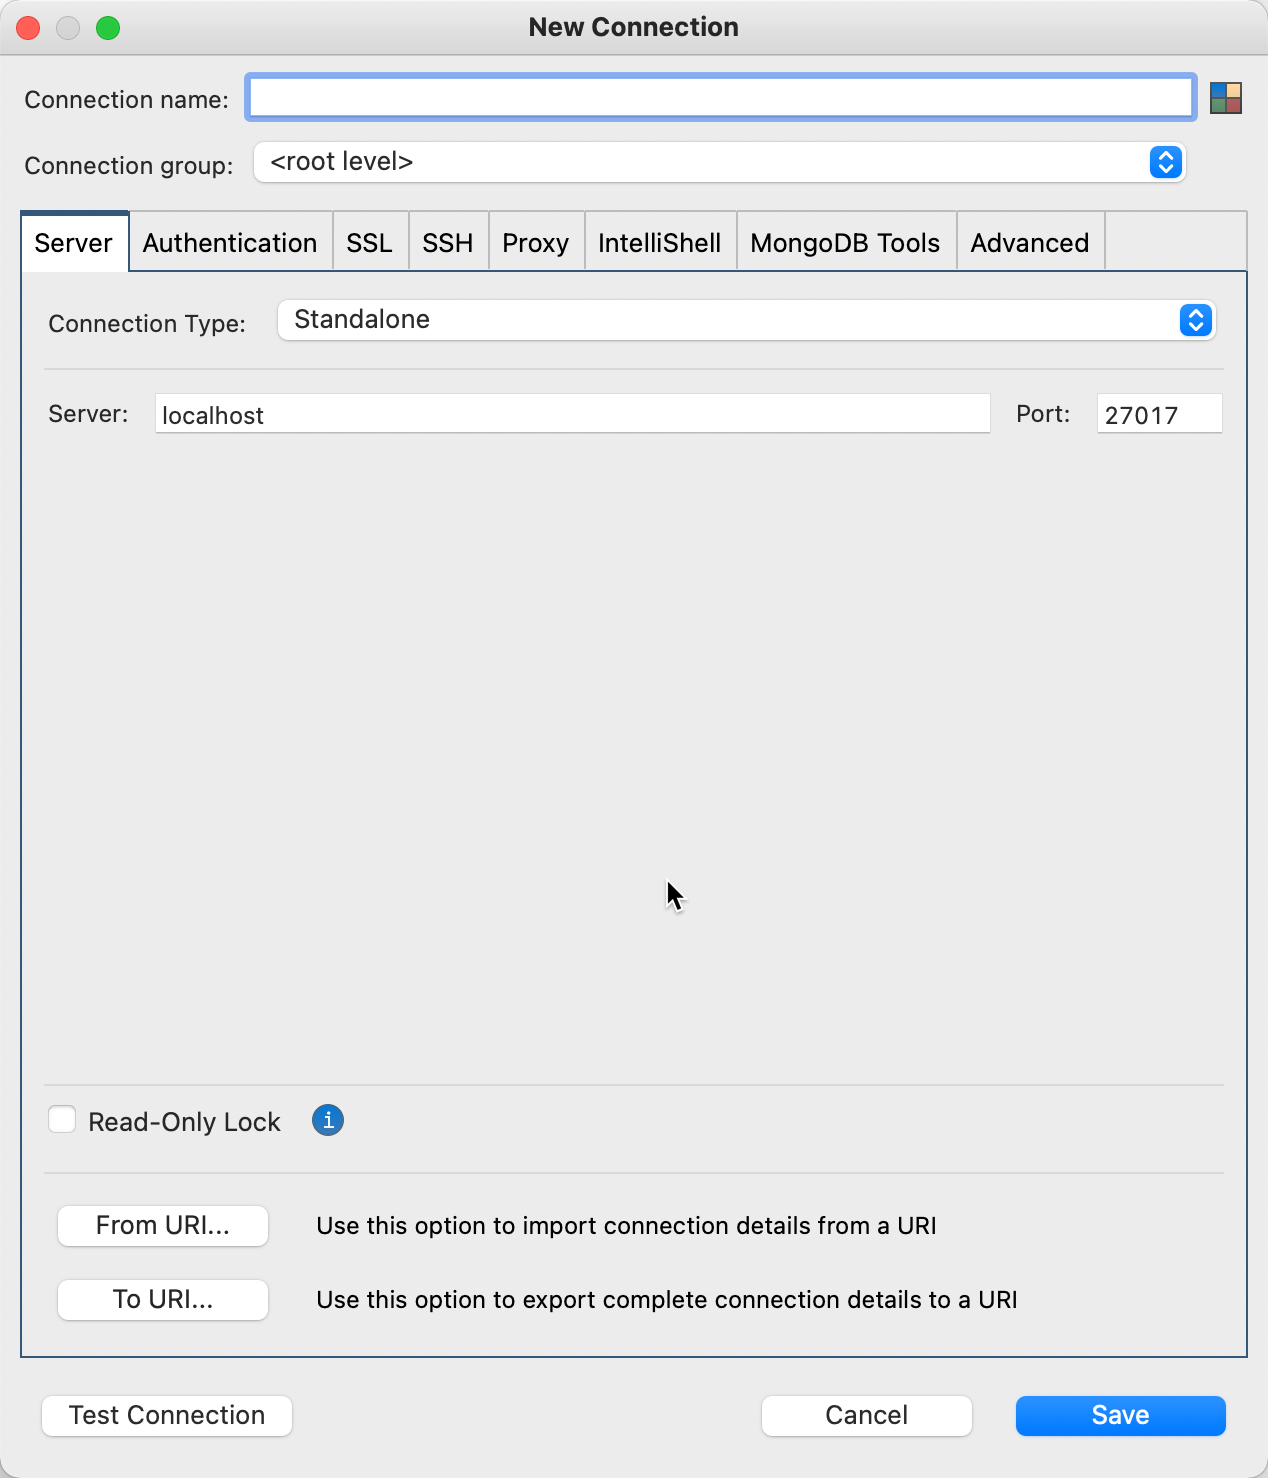The width and height of the screenshot is (1268, 1478).
Task: Click the To URI button
Action: 162,1300
